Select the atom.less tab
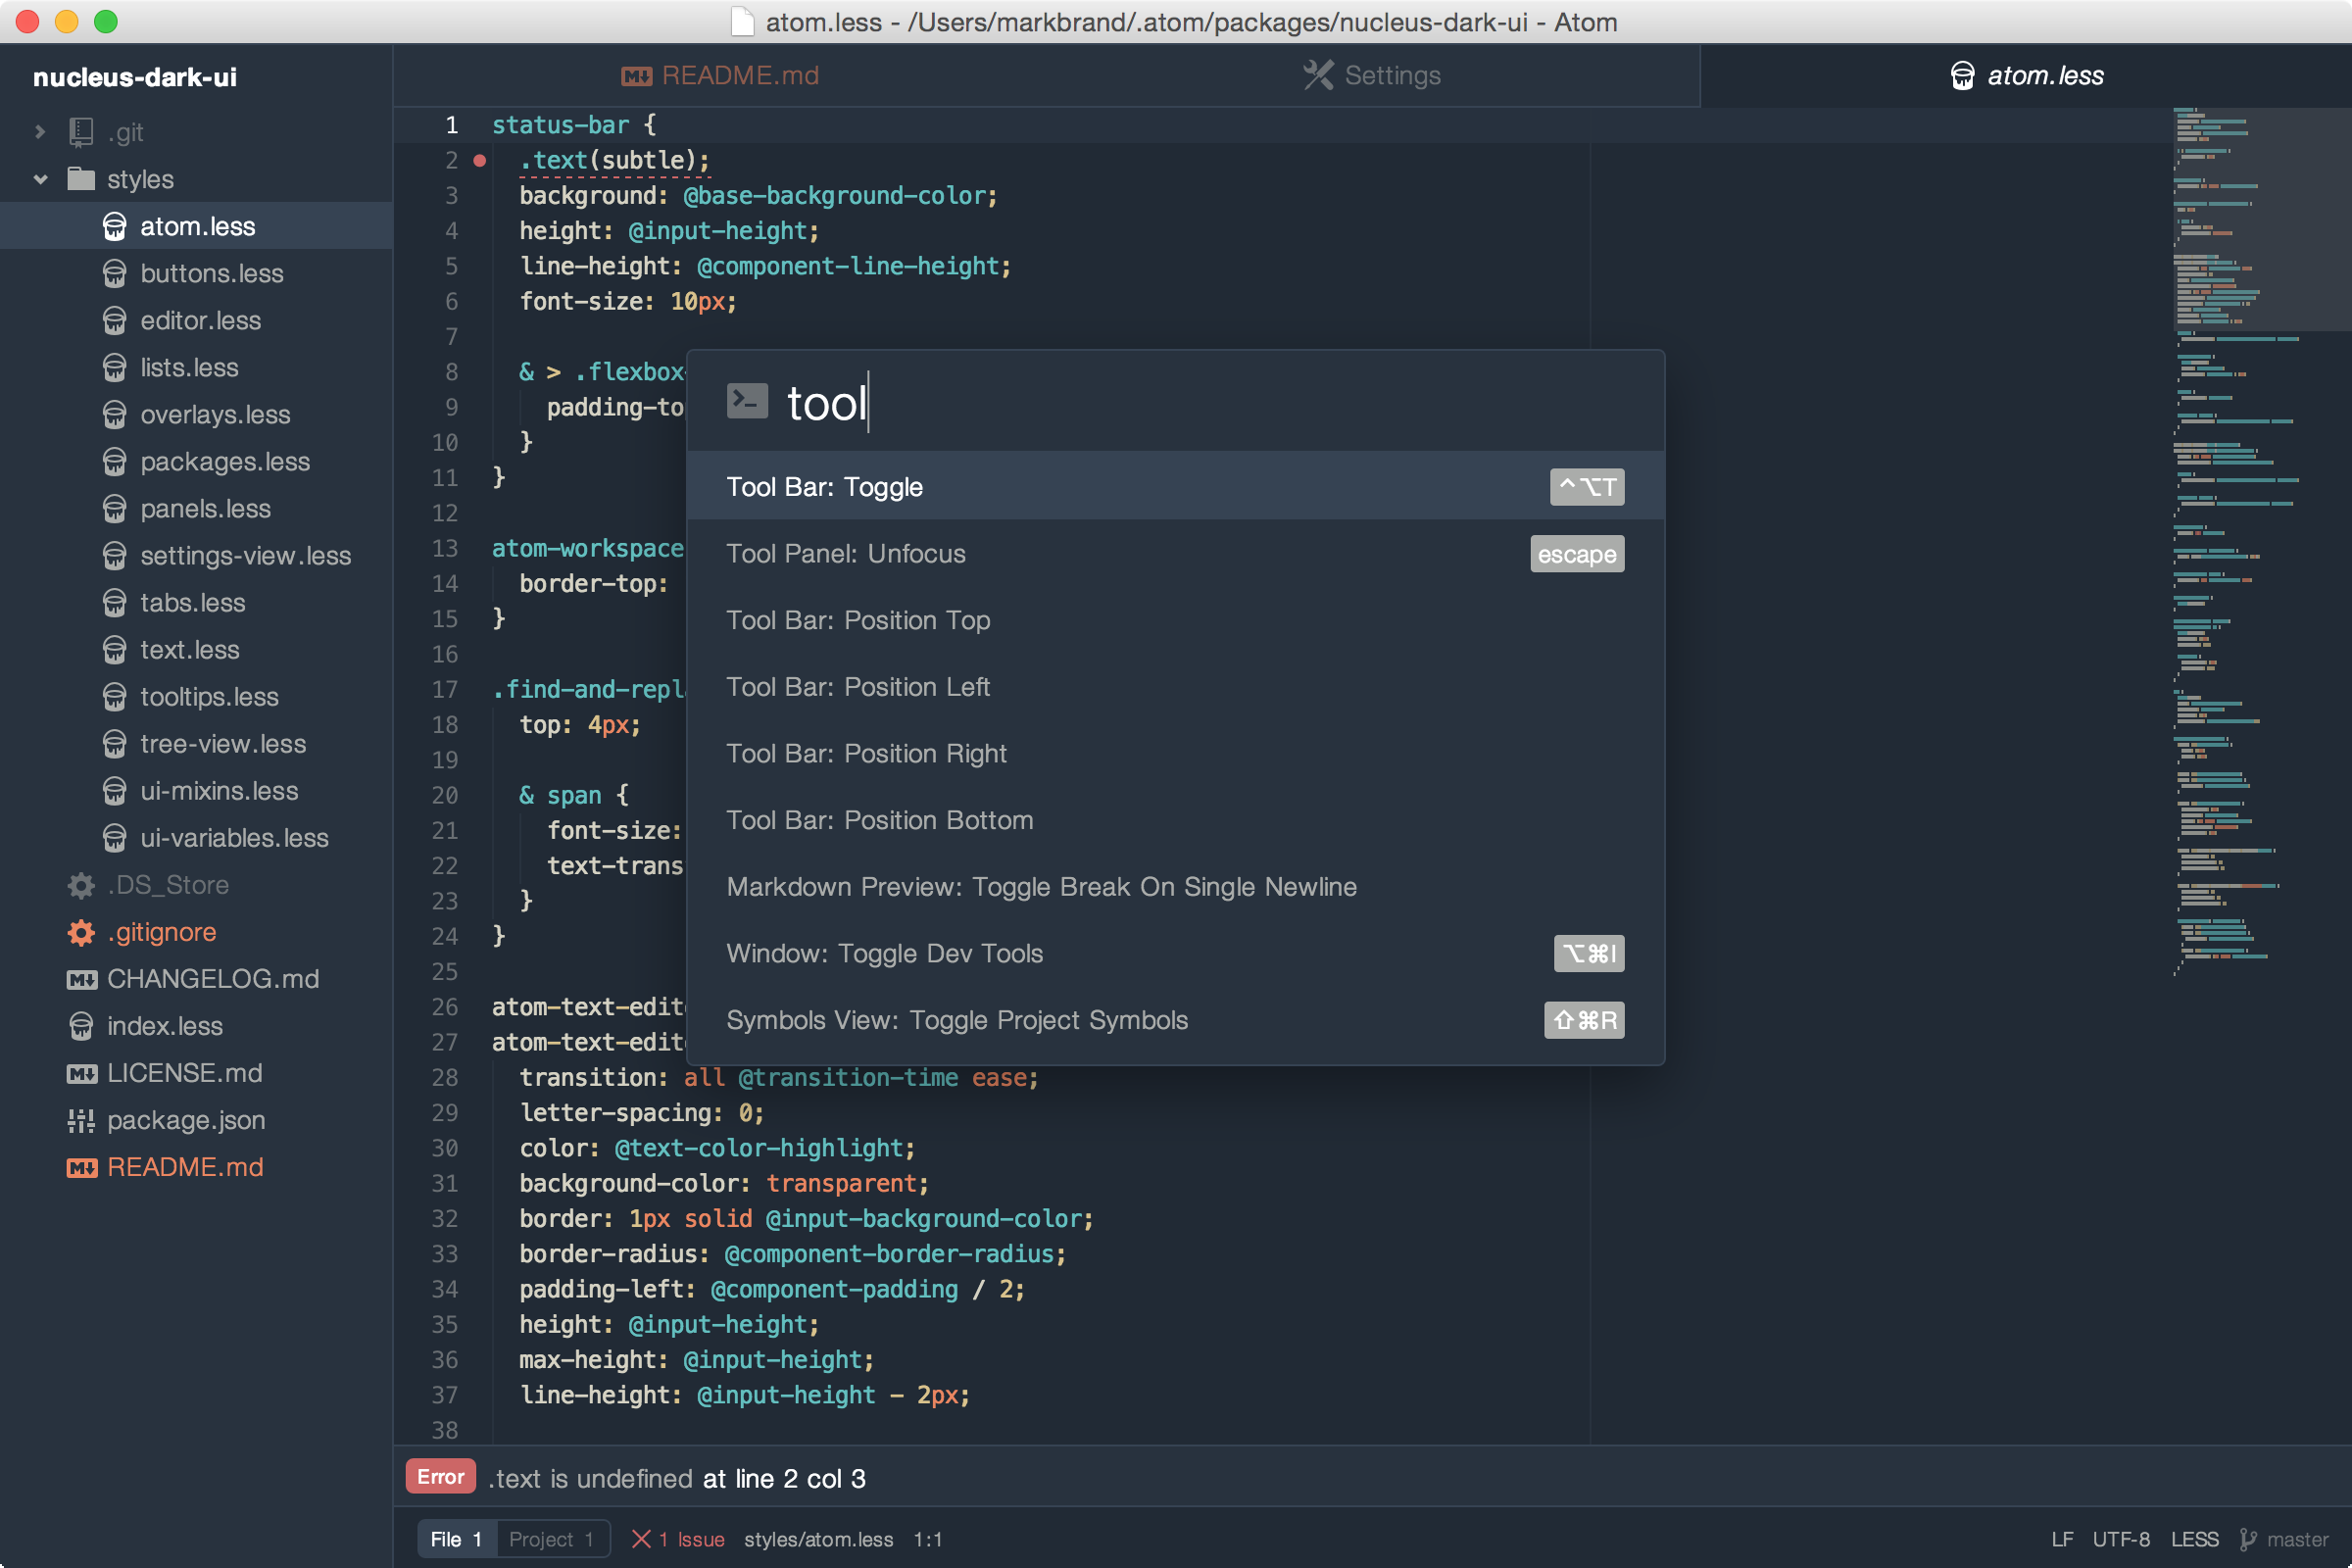Viewport: 2352px width, 1568px height. point(2026,76)
